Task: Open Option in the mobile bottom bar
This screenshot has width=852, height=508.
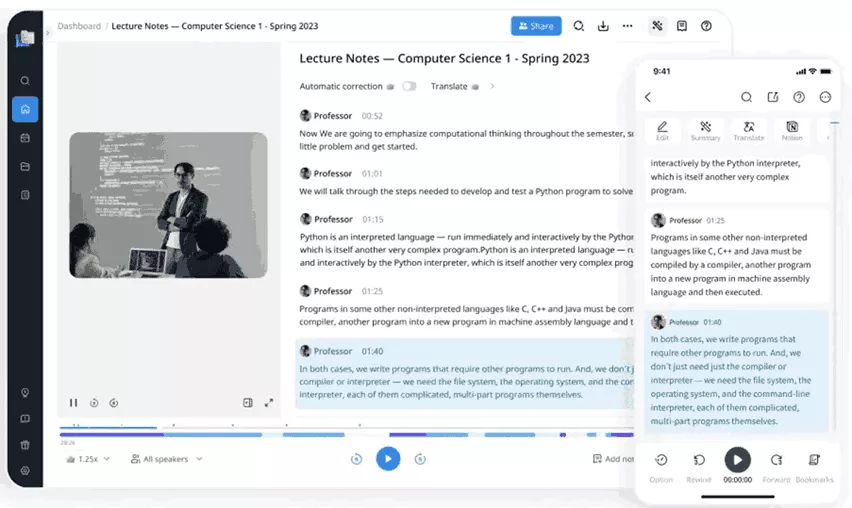Action: [661, 467]
